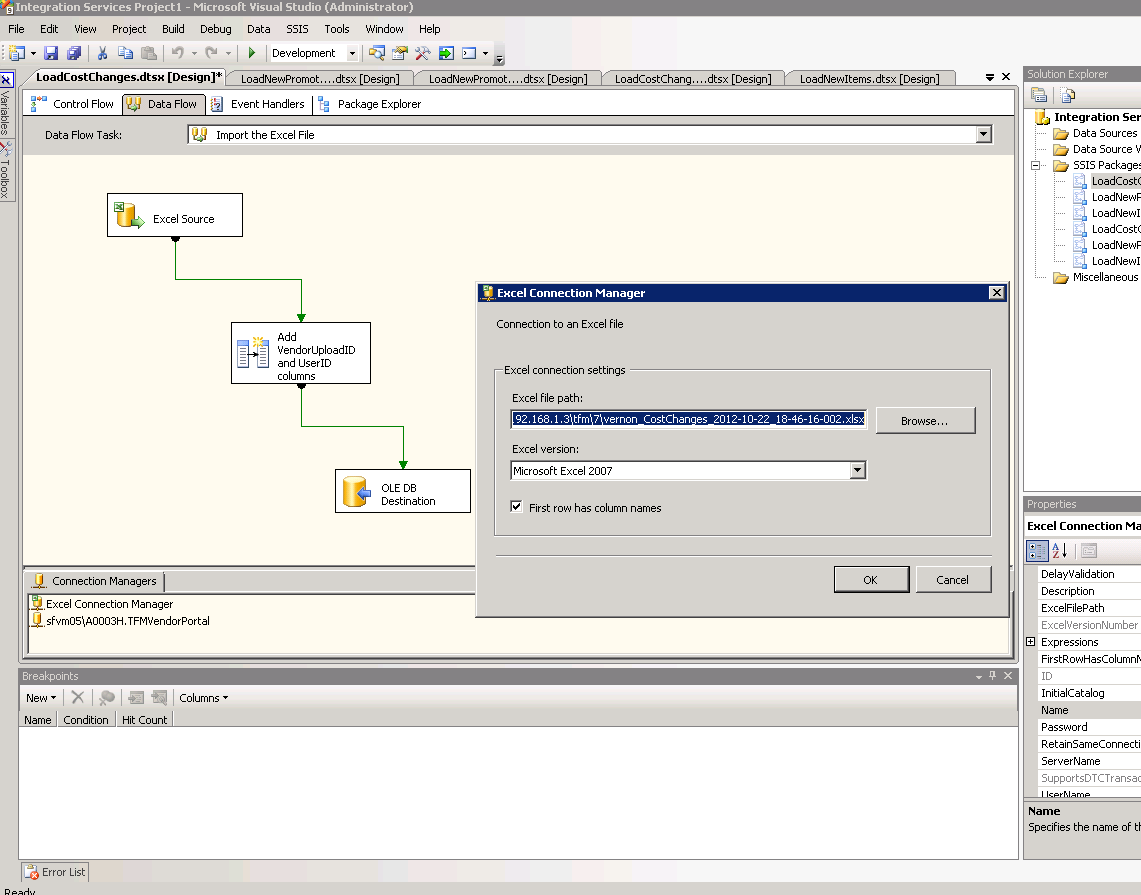Select the Excel Source component

(x=174, y=214)
